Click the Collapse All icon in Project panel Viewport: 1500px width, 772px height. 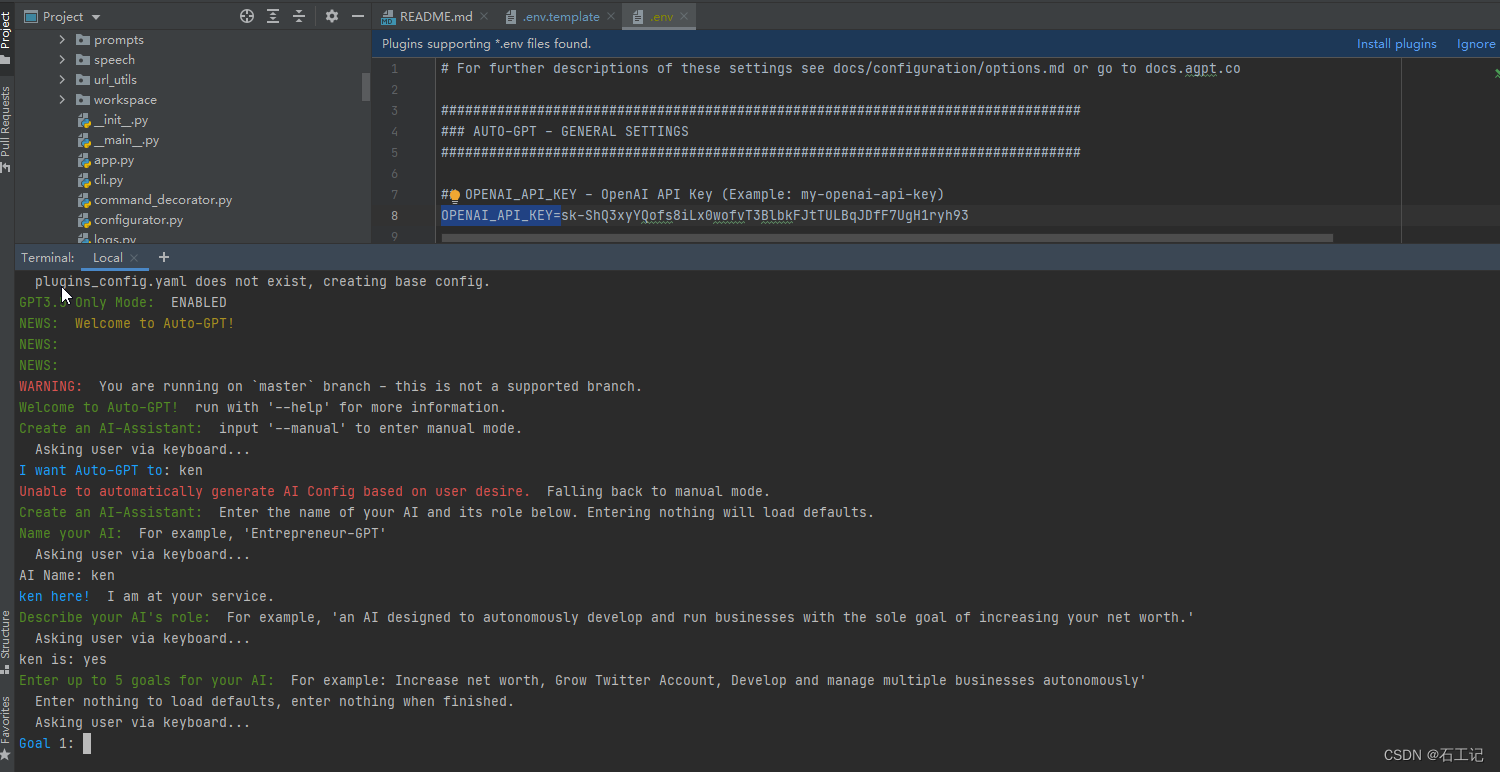click(299, 16)
